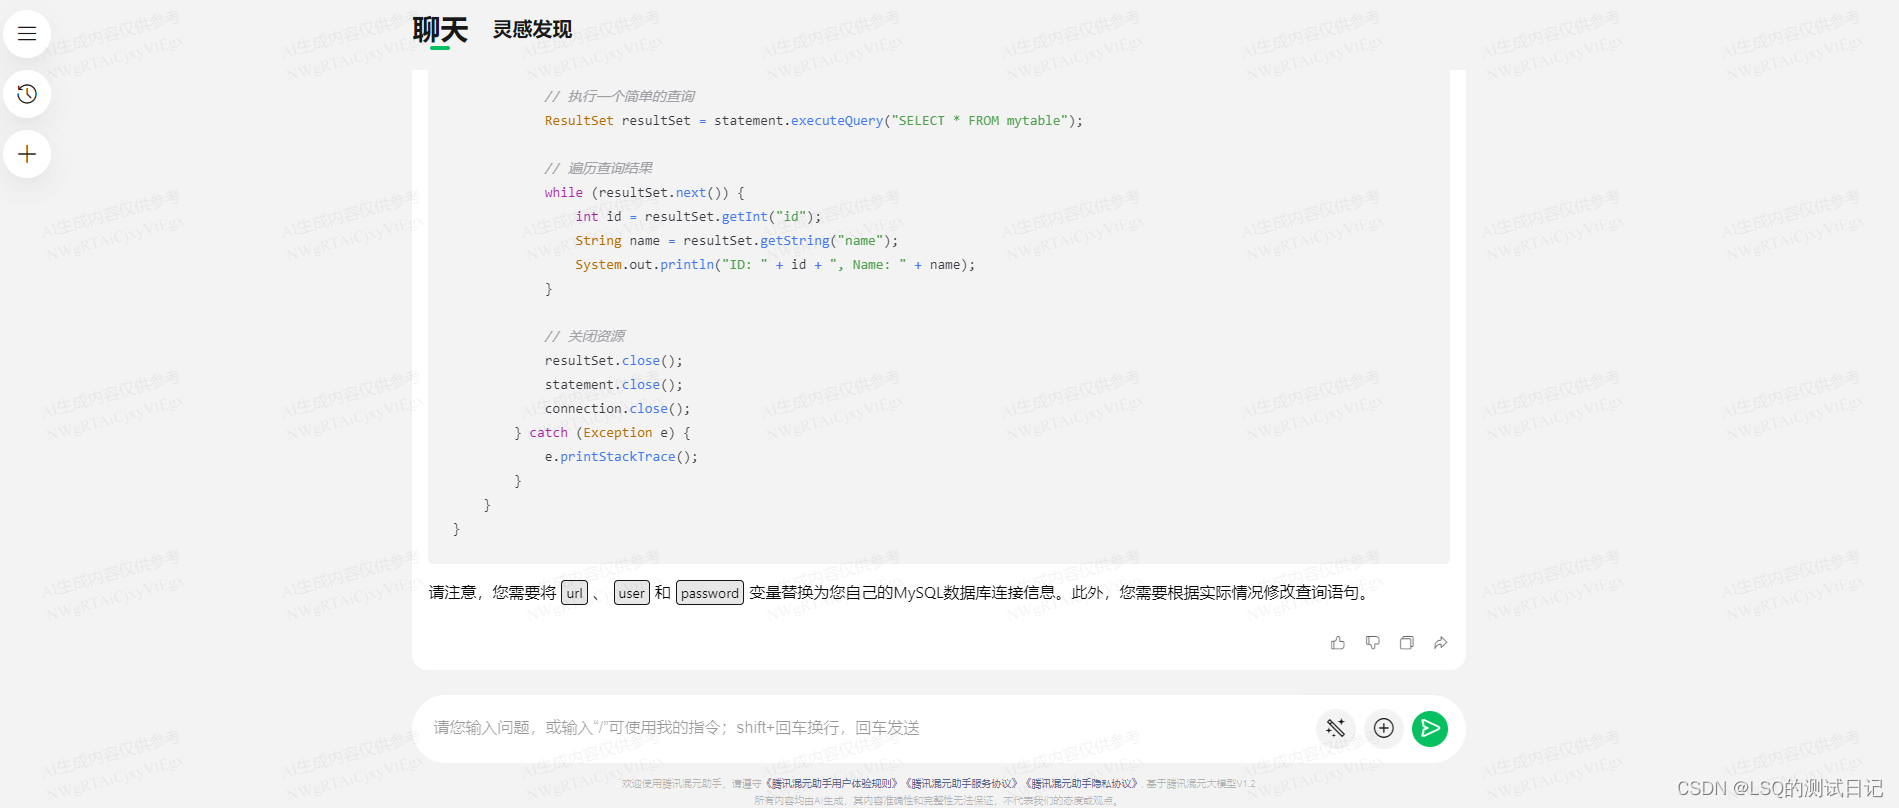Click the '// 遍历查询结果' comment
1899x808 pixels.
point(599,169)
